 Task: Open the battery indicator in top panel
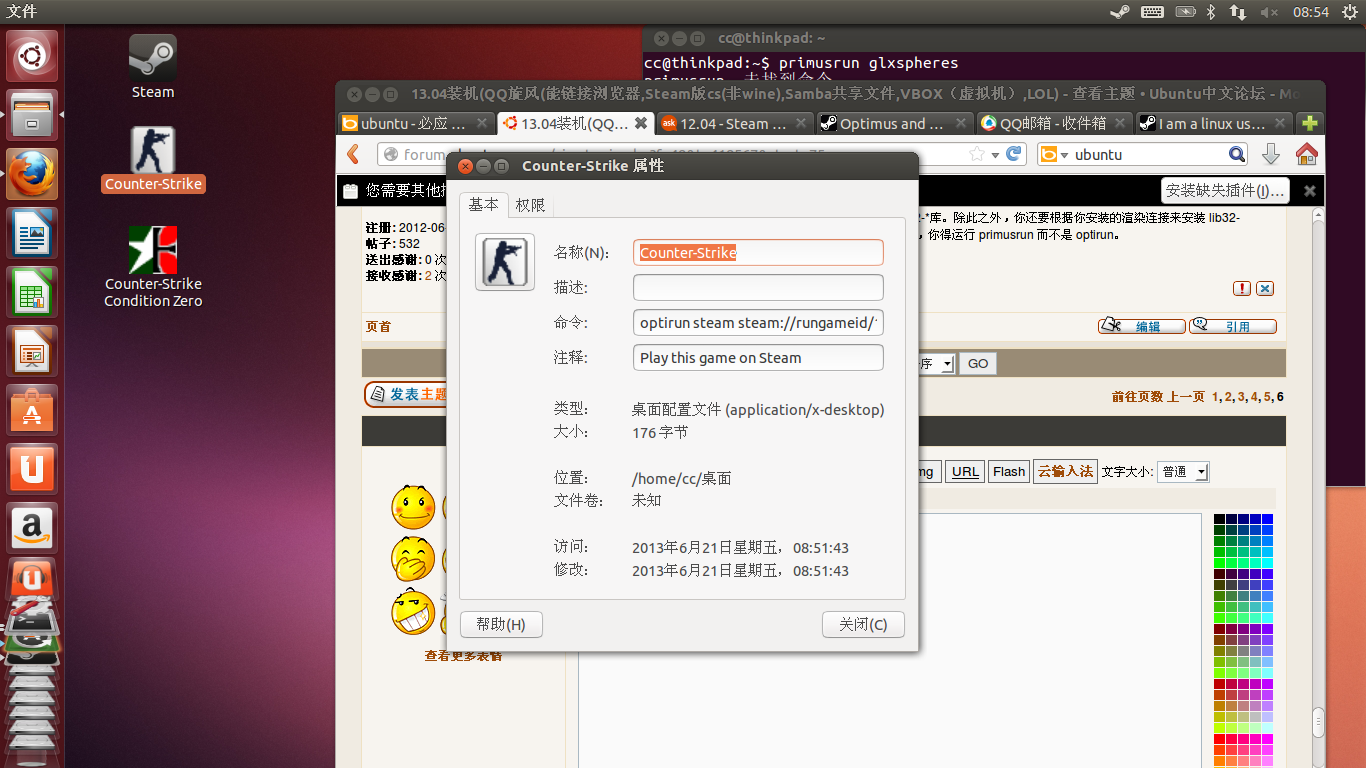[1185, 12]
